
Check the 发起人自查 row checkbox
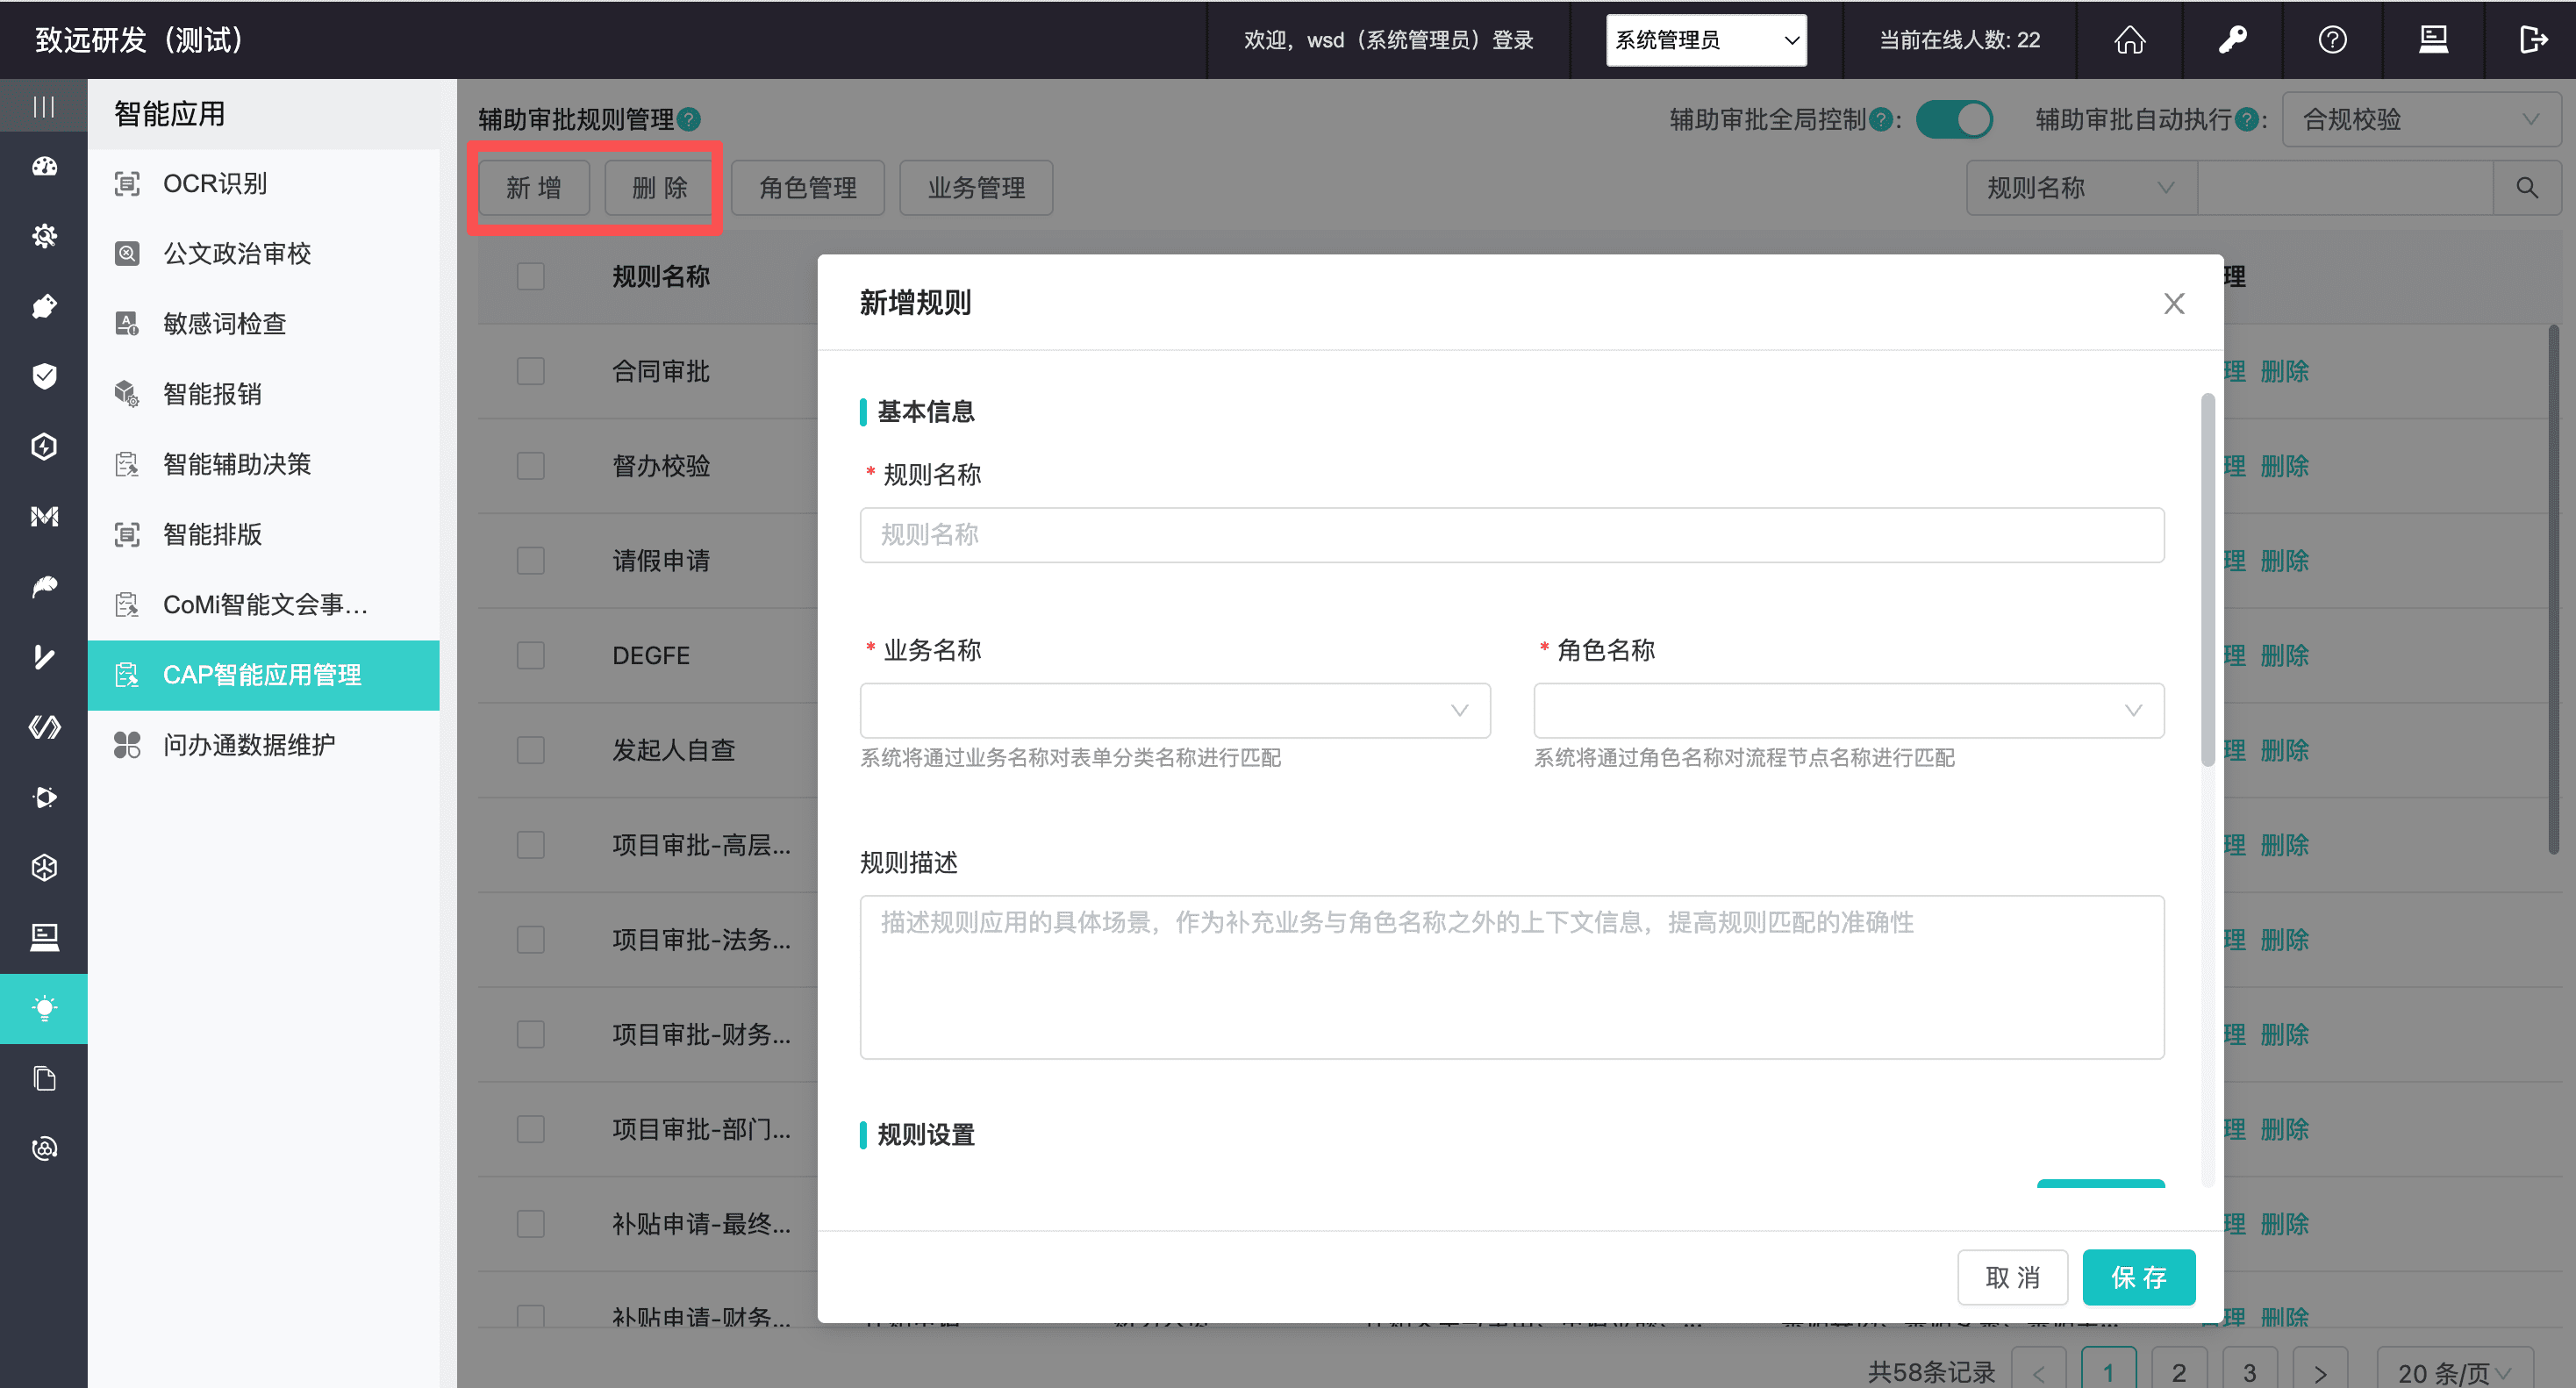pos(531,750)
